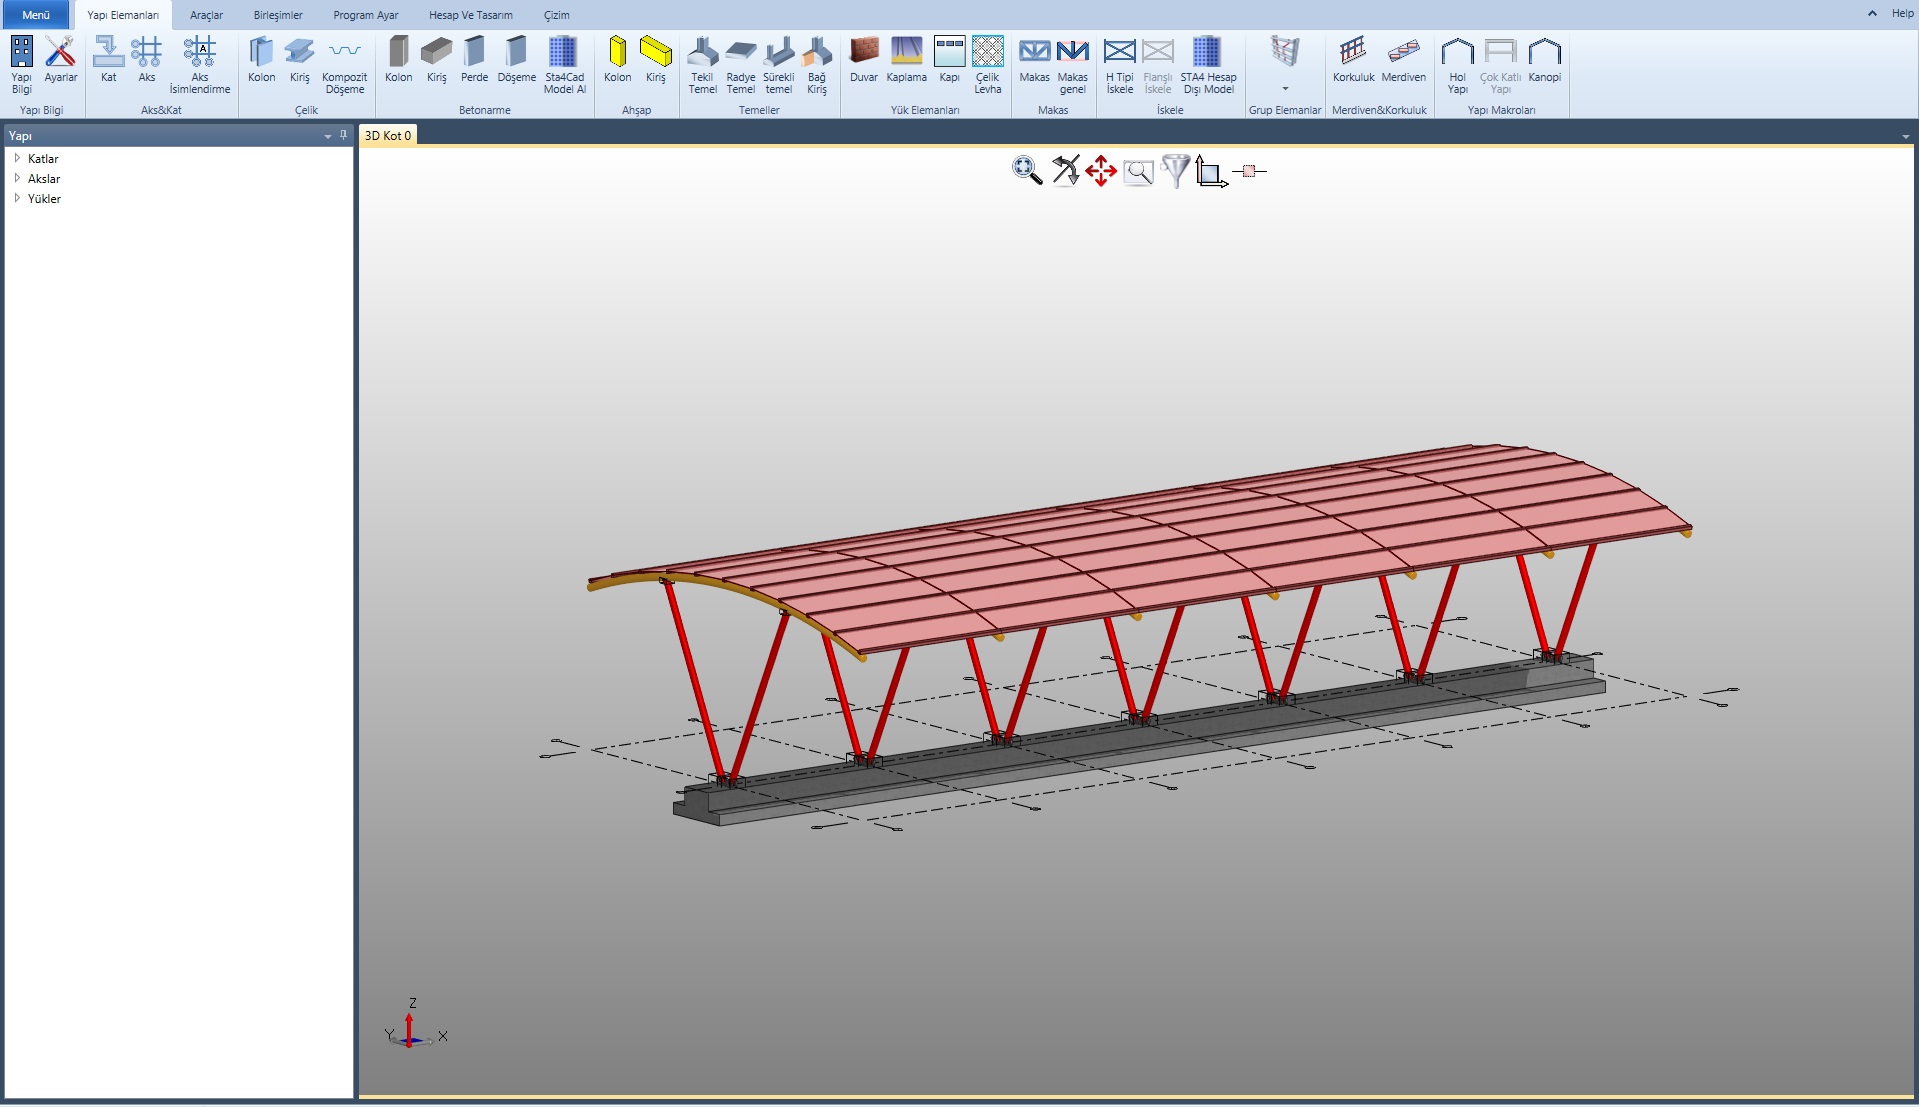Switch to the Hesap Ve Tasarım tab
The height and width of the screenshot is (1107, 1919).
[x=470, y=15]
